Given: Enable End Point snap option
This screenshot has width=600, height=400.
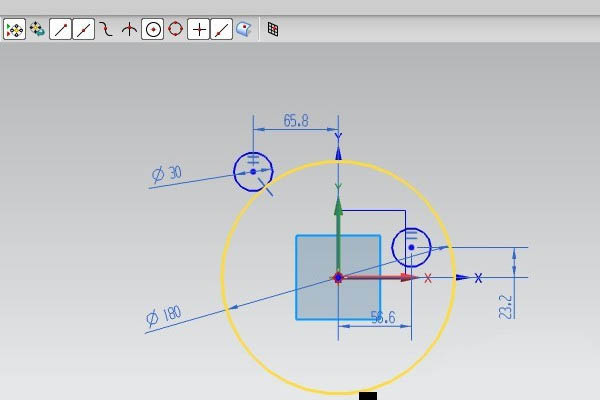Looking at the screenshot, I should click(60, 30).
